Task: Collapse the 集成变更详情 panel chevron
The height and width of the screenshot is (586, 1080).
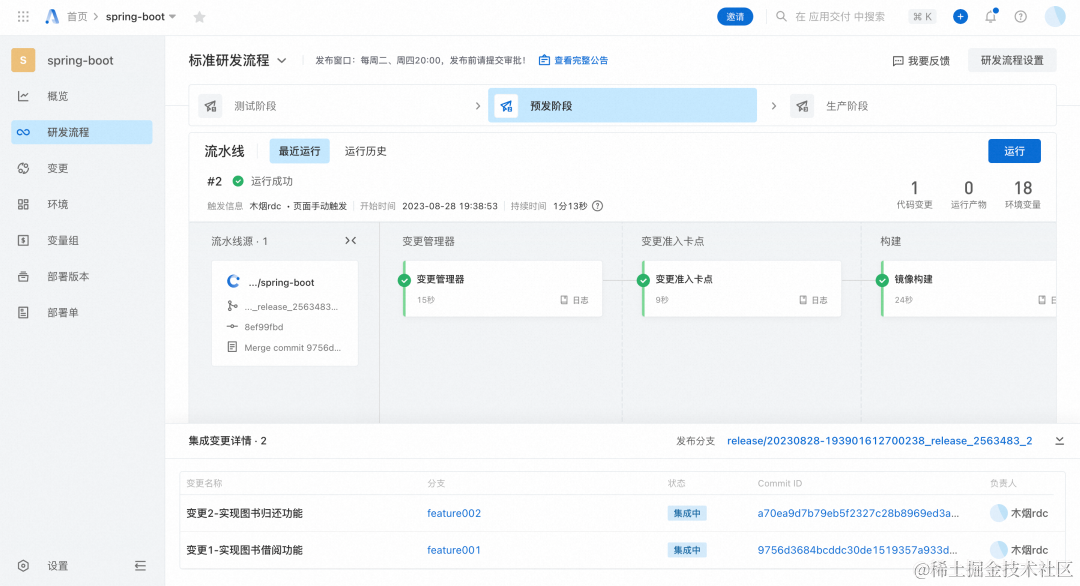Action: [x=1059, y=440]
